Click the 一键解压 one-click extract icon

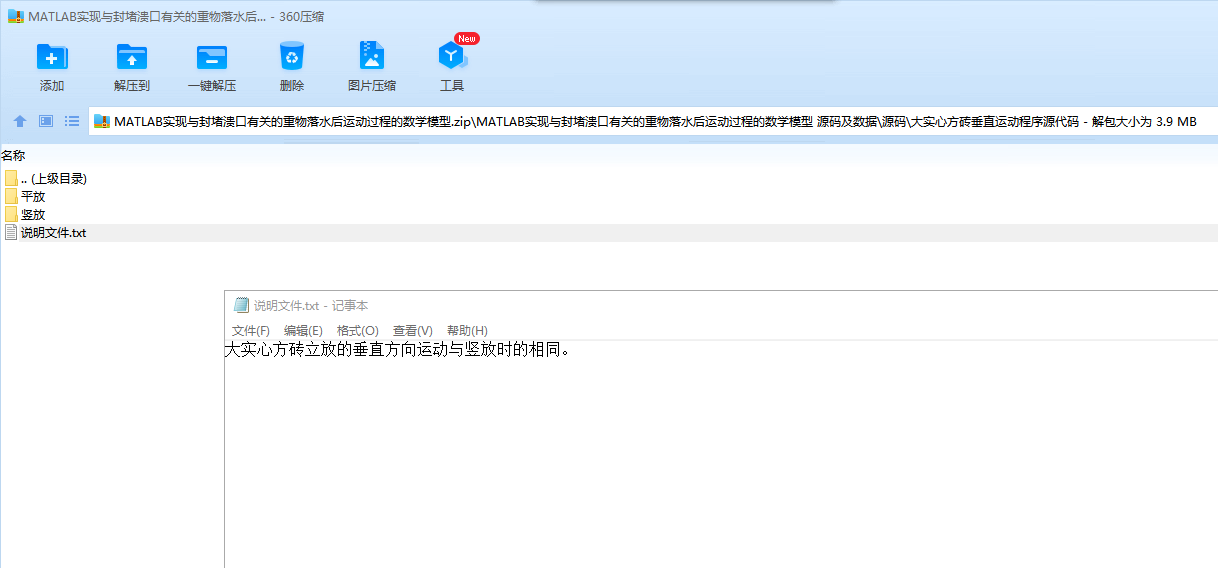(212, 56)
